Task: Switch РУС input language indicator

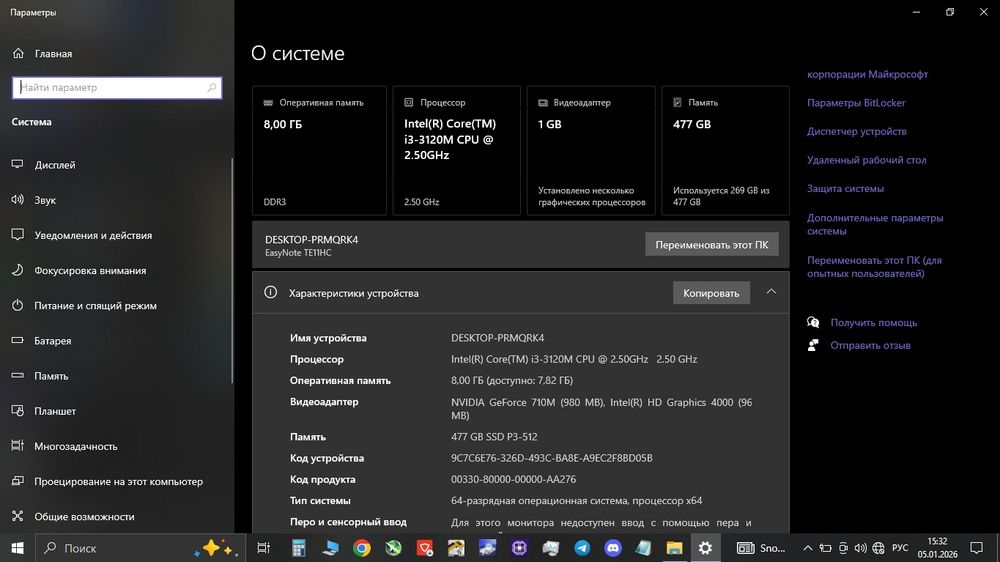Action: (900, 547)
